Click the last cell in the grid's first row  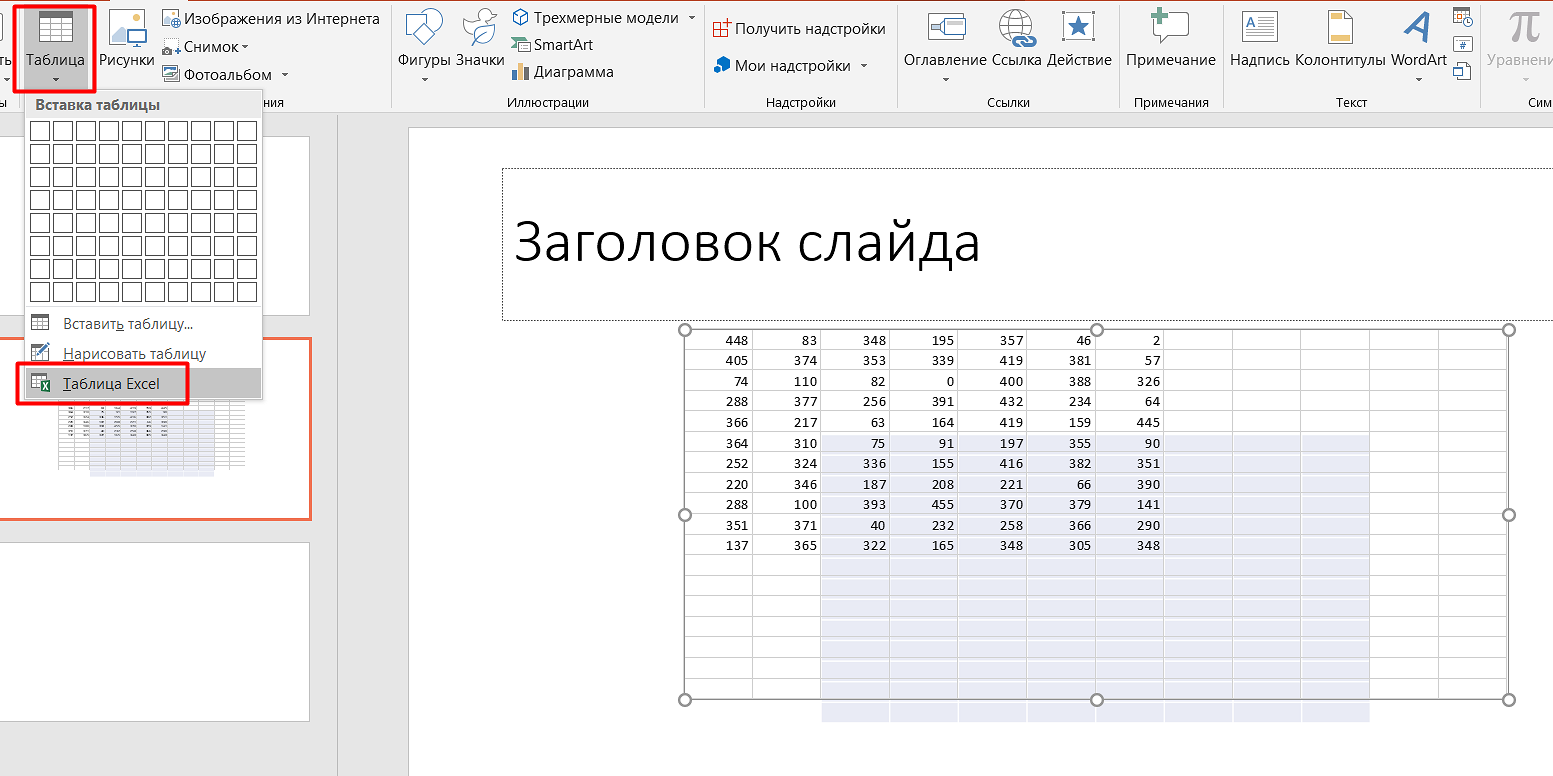(247, 131)
